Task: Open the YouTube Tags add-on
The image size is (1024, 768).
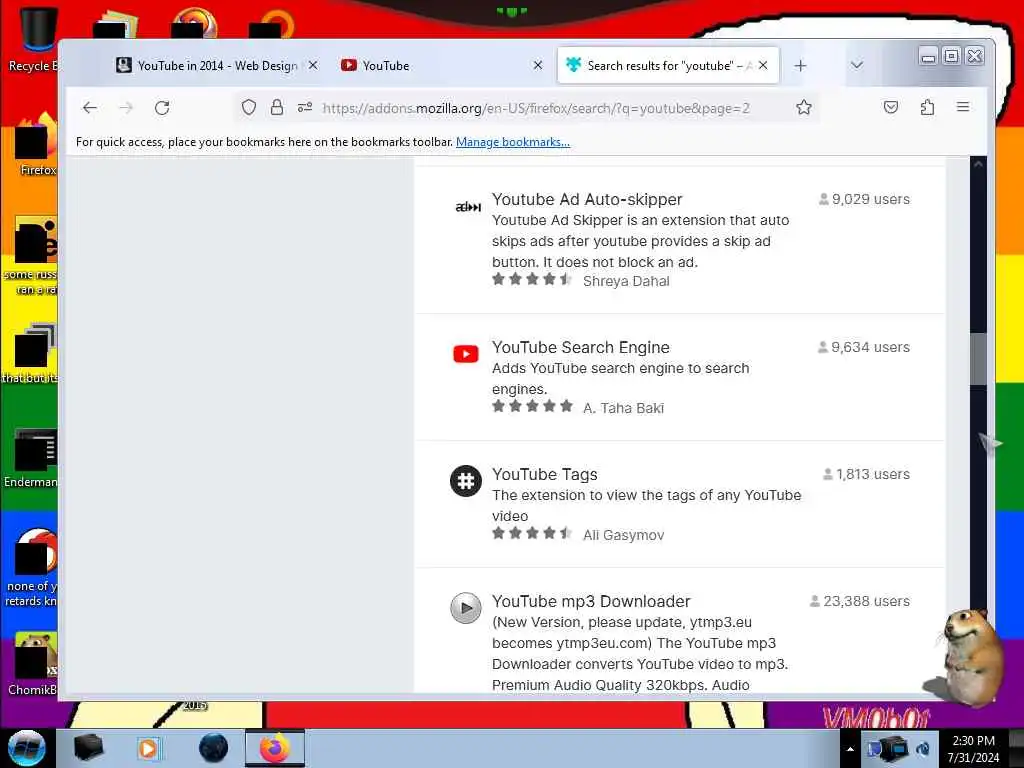Action: tap(545, 474)
